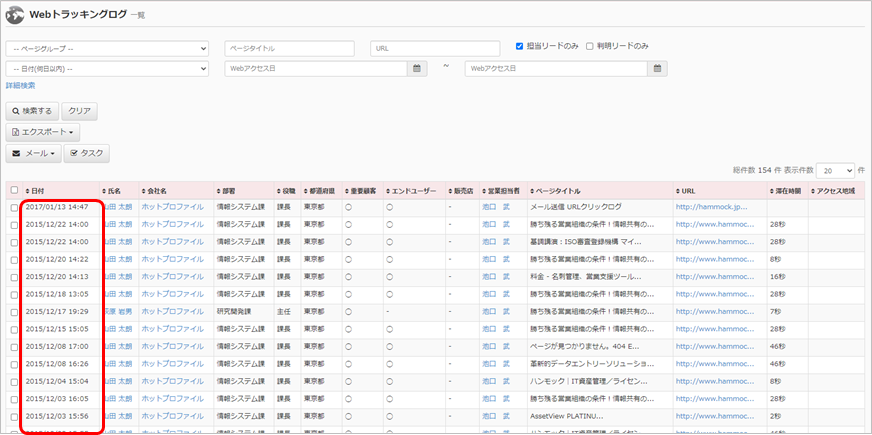Sort the table by URL column header
The image size is (872, 435).
pyautogui.click(x=685, y=191)
